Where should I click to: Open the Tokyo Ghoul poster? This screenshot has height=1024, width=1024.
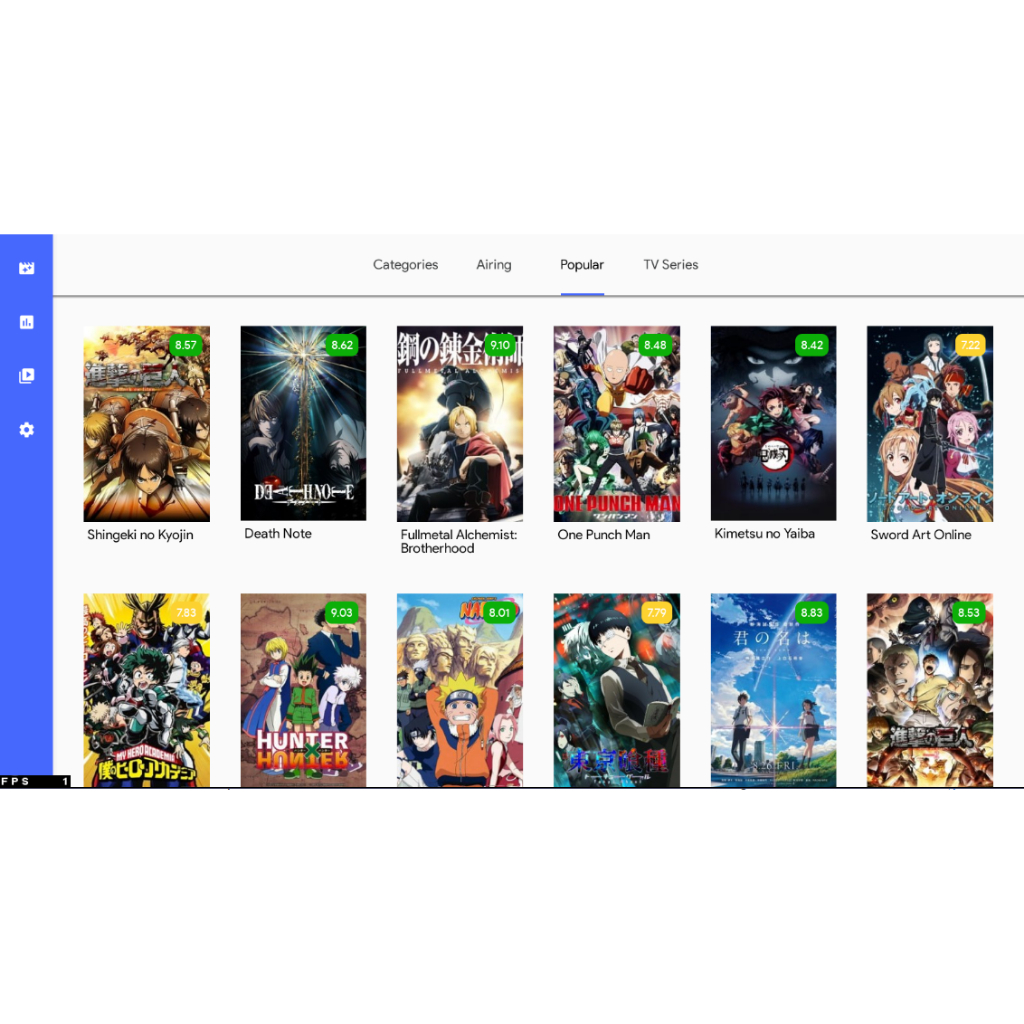pos(616,690)
